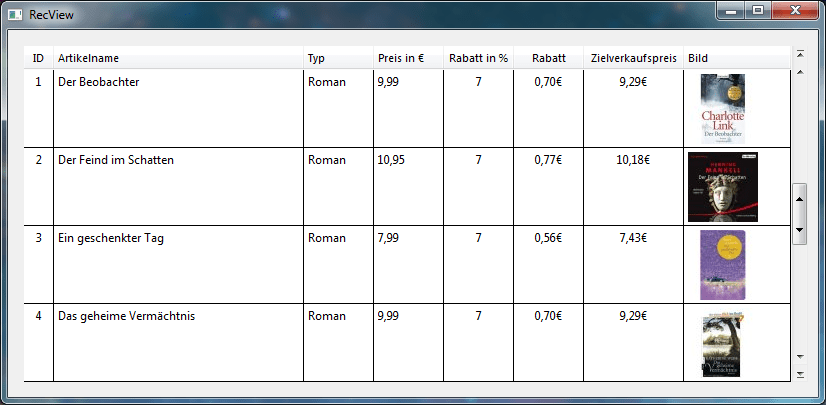Click 9,29€ target price in Der Beobachter row

[633, 83]
